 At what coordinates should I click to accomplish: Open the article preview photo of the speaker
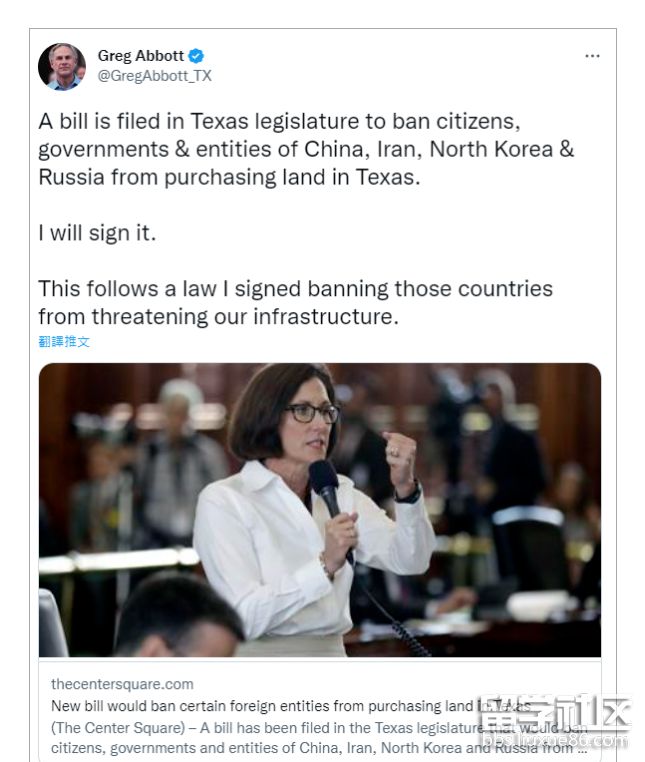click(x=320, y=509)
